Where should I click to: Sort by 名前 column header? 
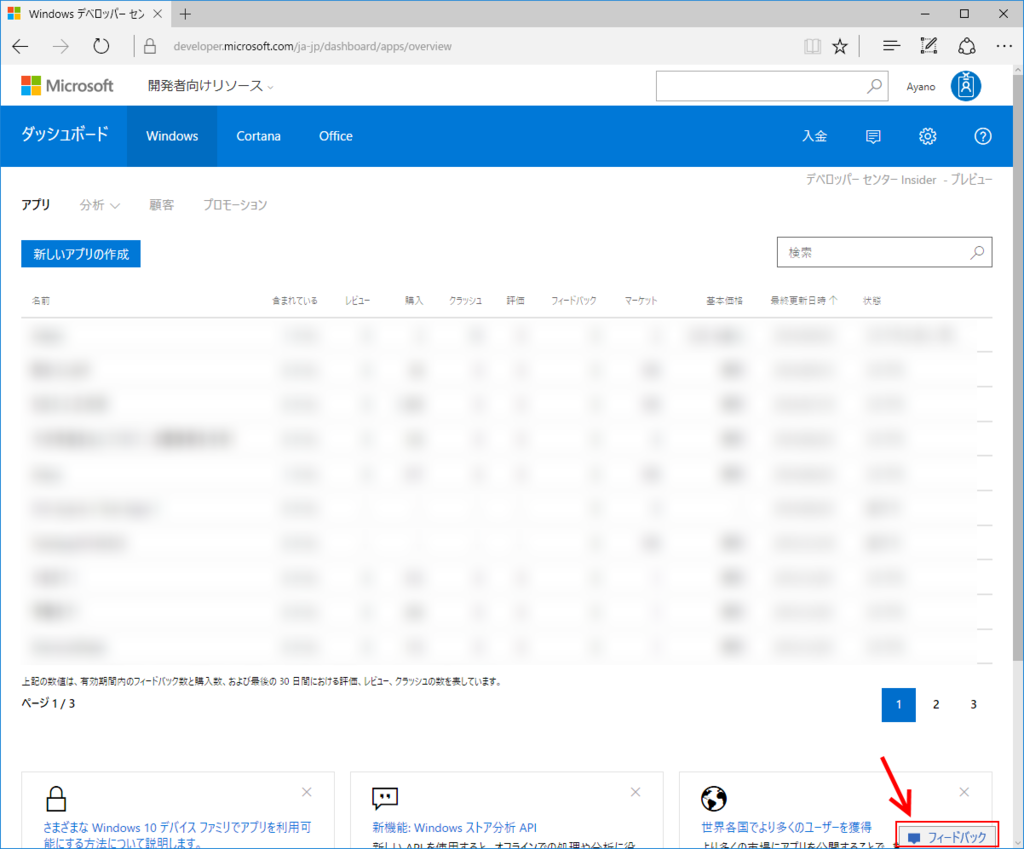pos(40,300)
